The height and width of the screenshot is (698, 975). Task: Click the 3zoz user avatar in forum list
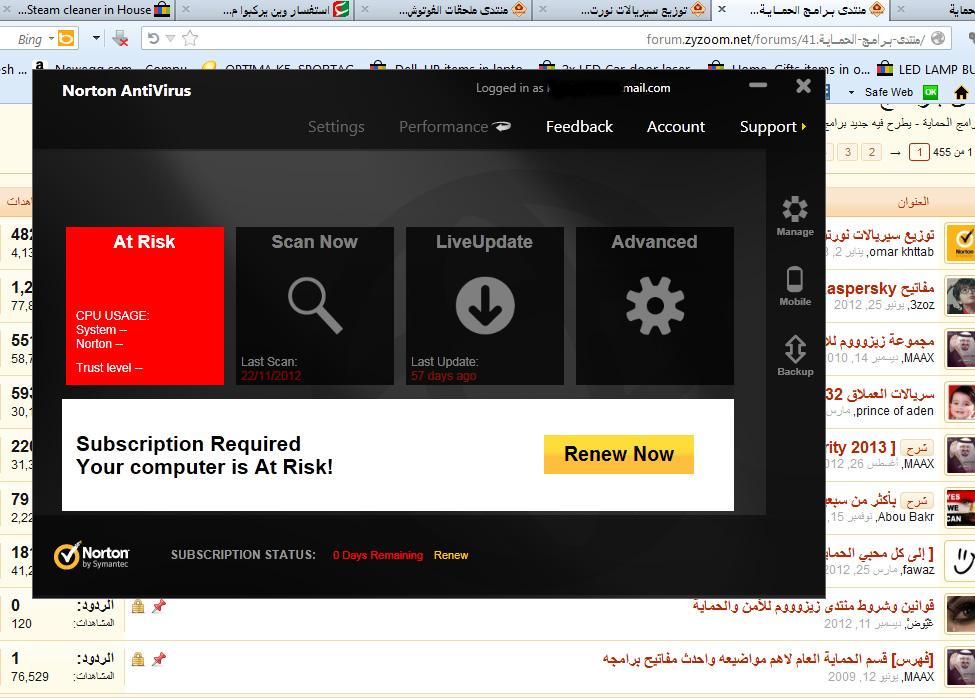(x=959, y=296)
